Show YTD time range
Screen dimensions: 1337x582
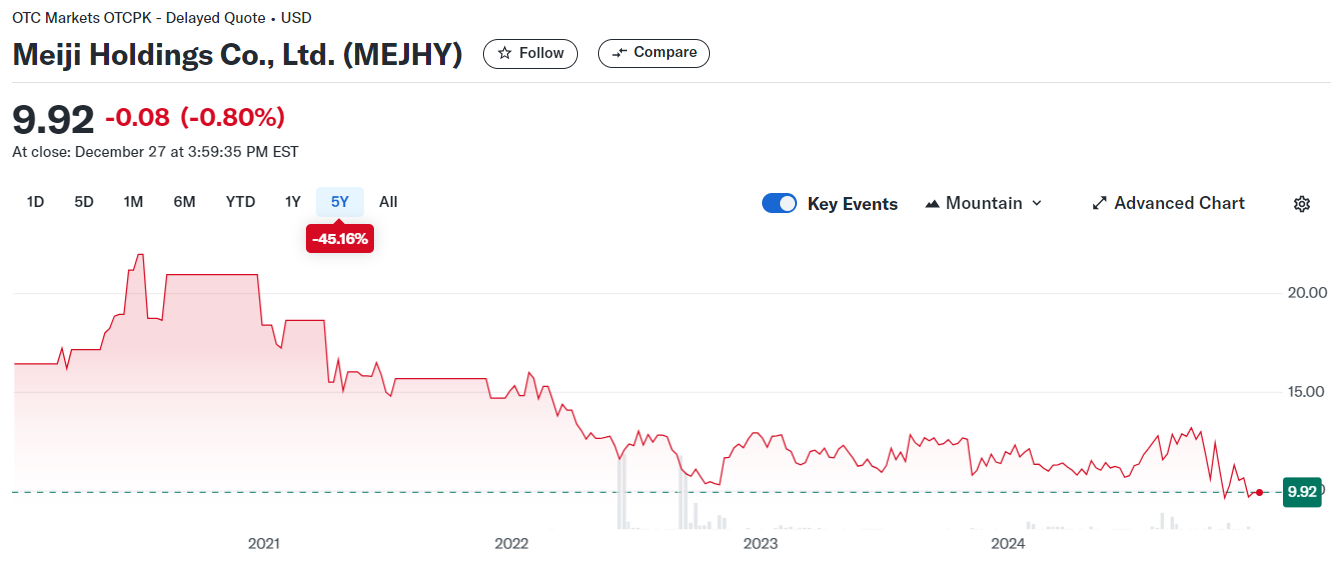click(x=240, y=202)
